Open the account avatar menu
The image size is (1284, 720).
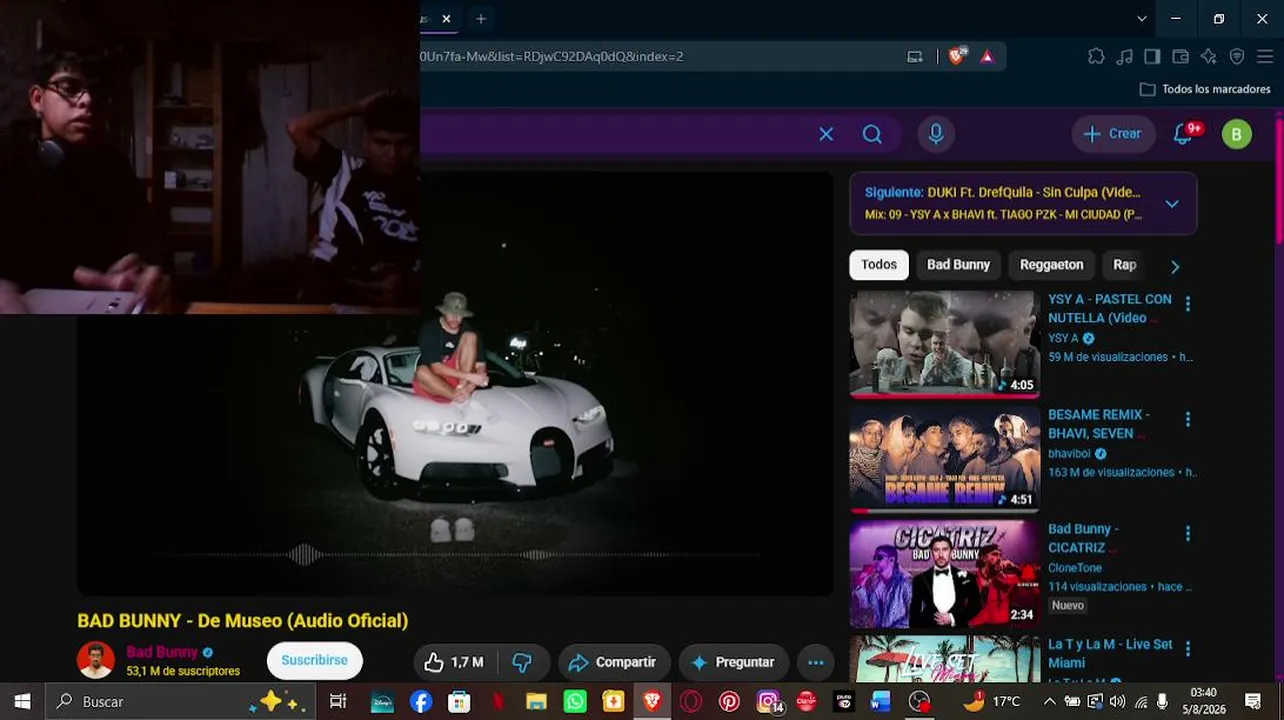1237,134
